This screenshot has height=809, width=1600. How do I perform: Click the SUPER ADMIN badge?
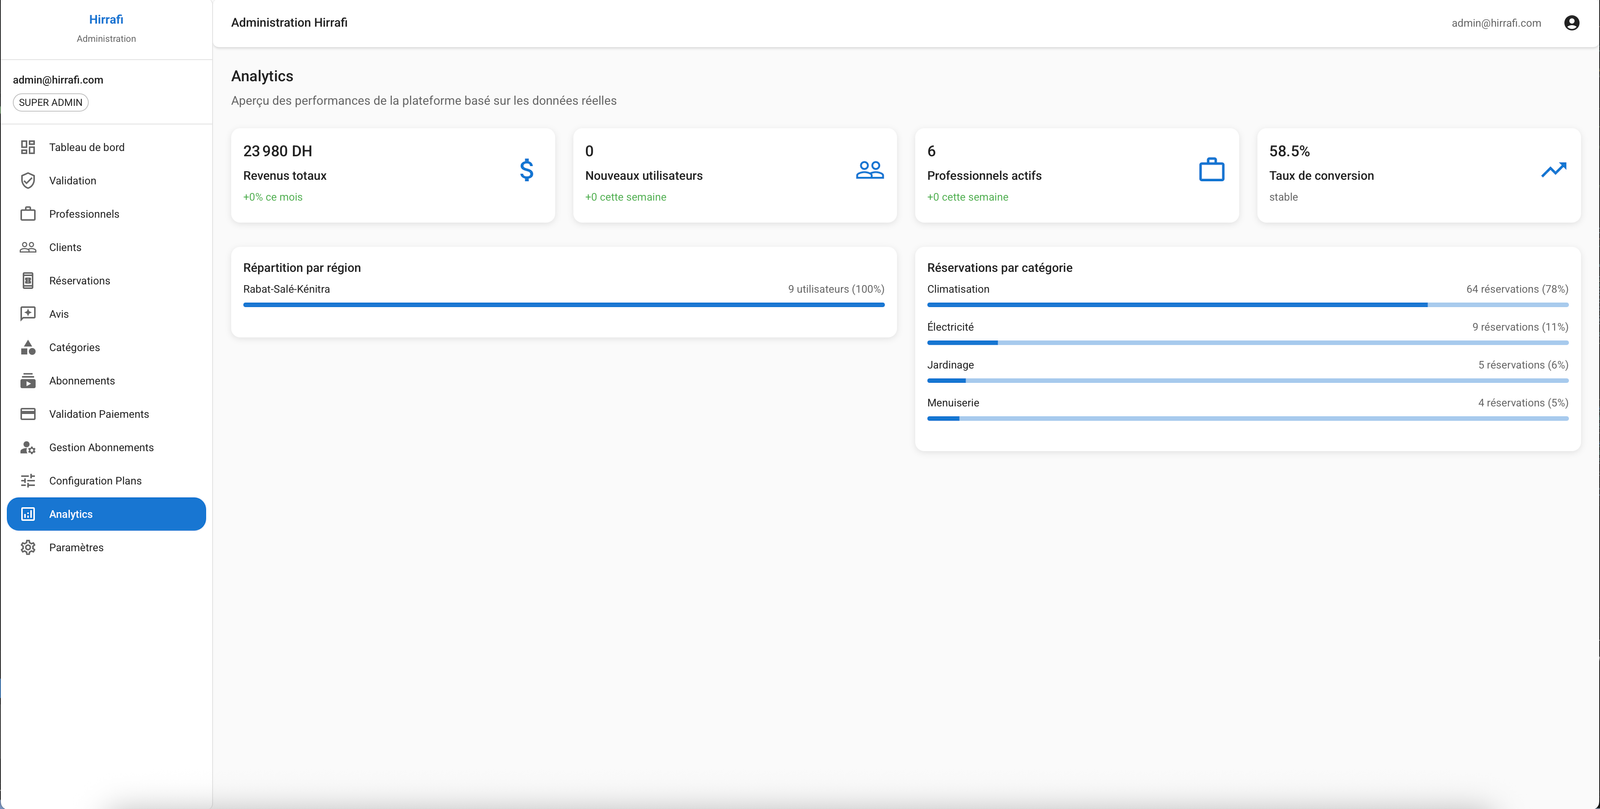[51, 102]
